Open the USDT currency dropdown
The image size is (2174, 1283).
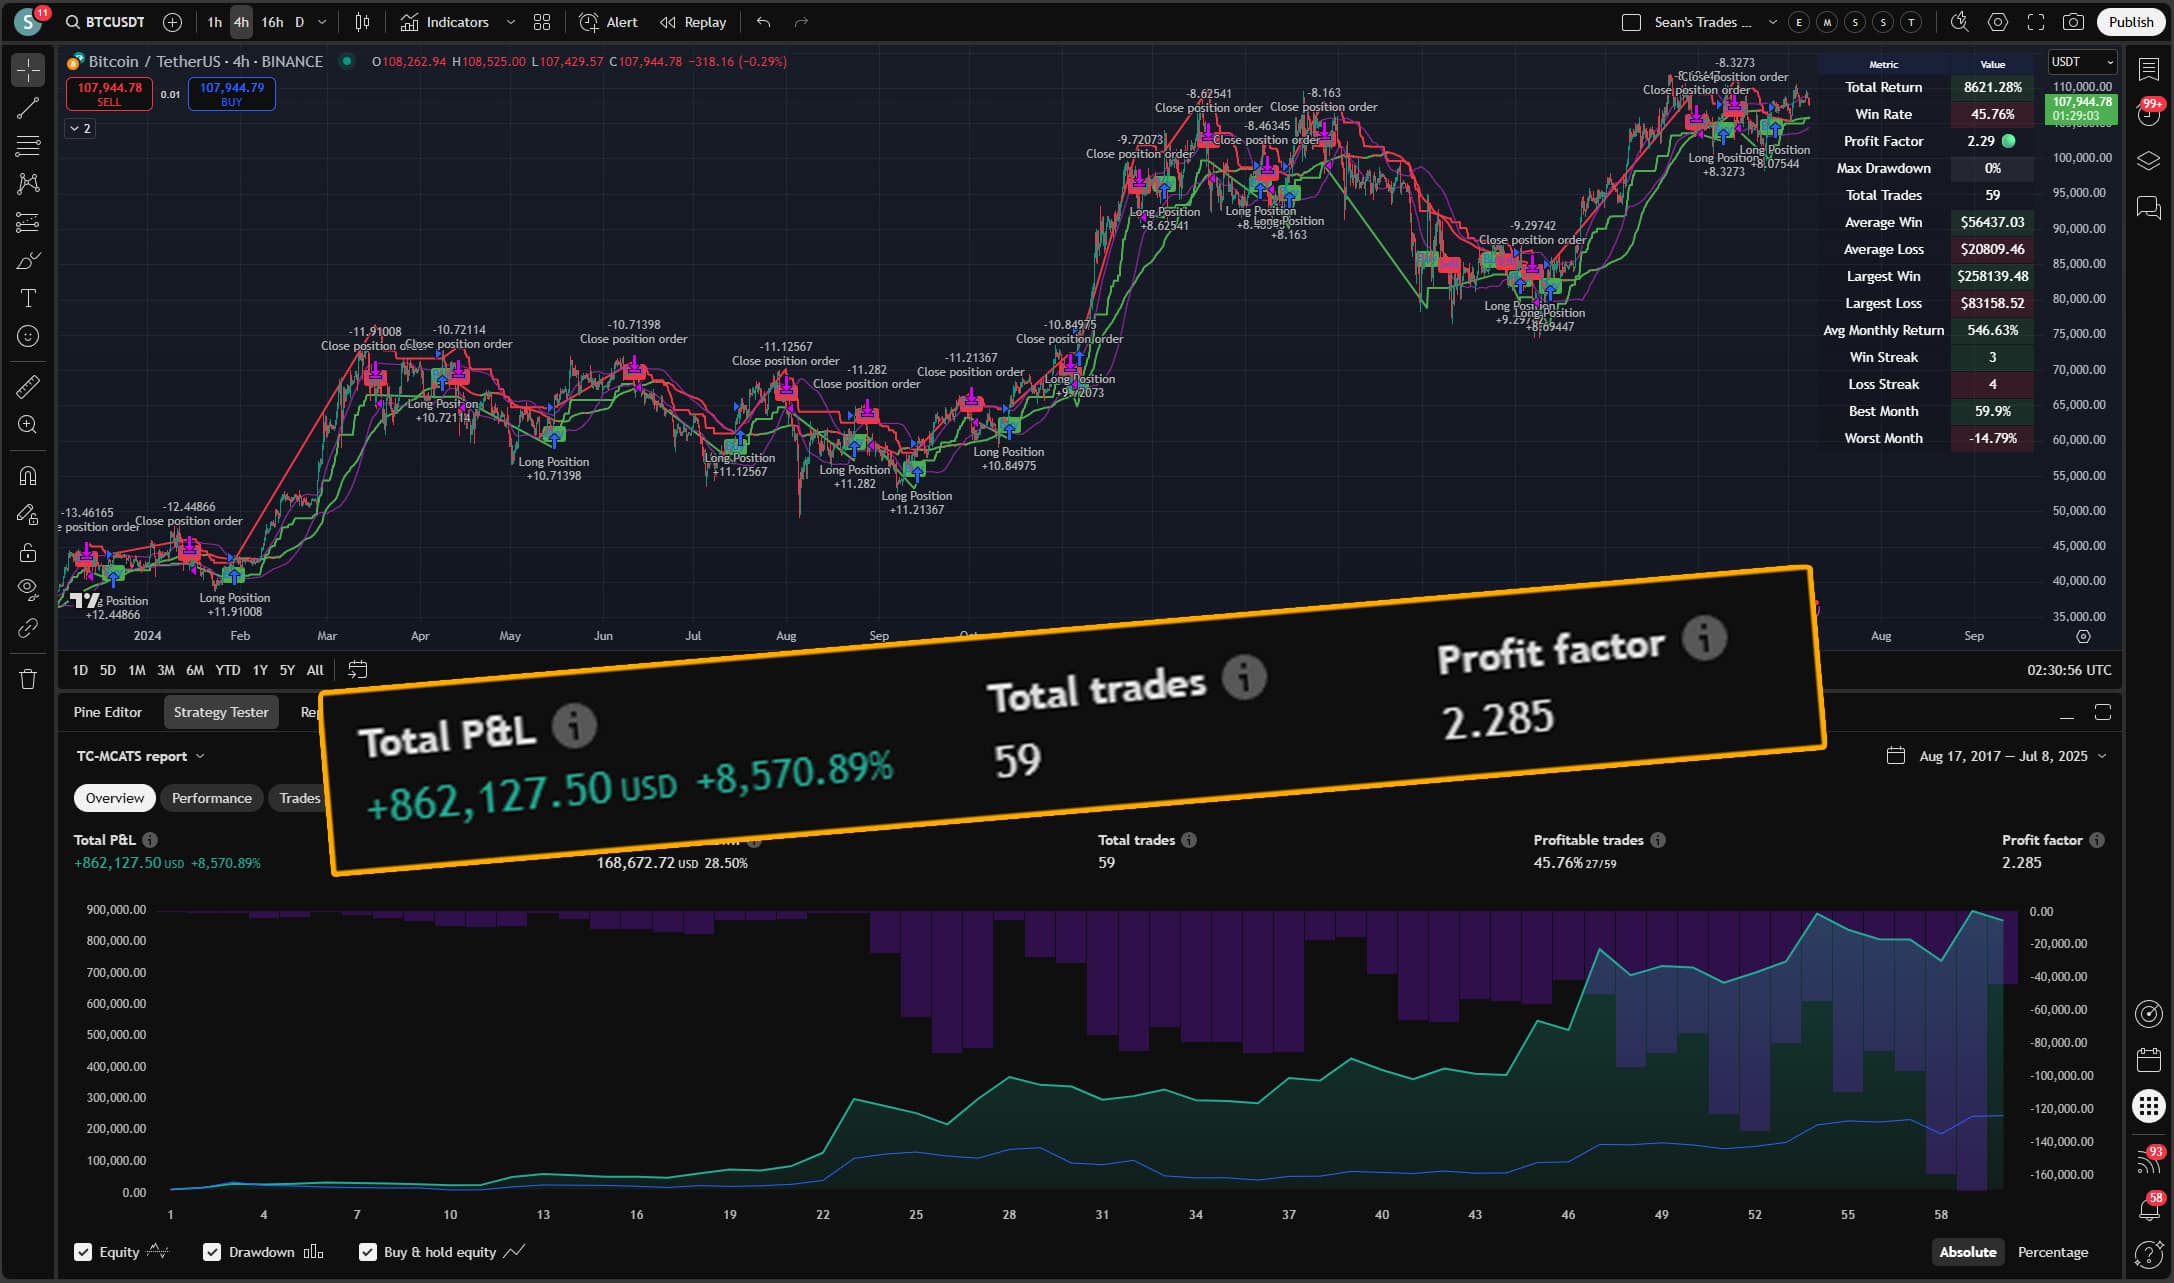[2082, 62]
